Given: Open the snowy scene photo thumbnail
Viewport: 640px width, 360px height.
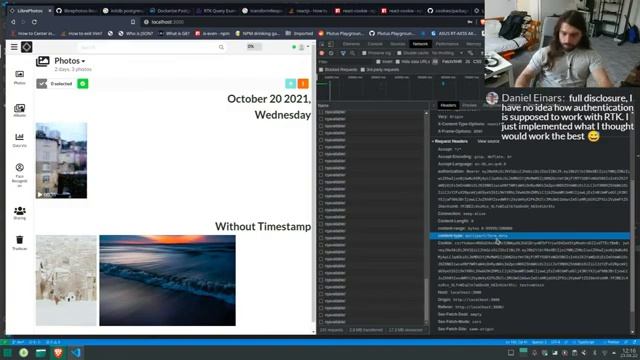Looking at the screenshot, I should click(x=66, y=280).
